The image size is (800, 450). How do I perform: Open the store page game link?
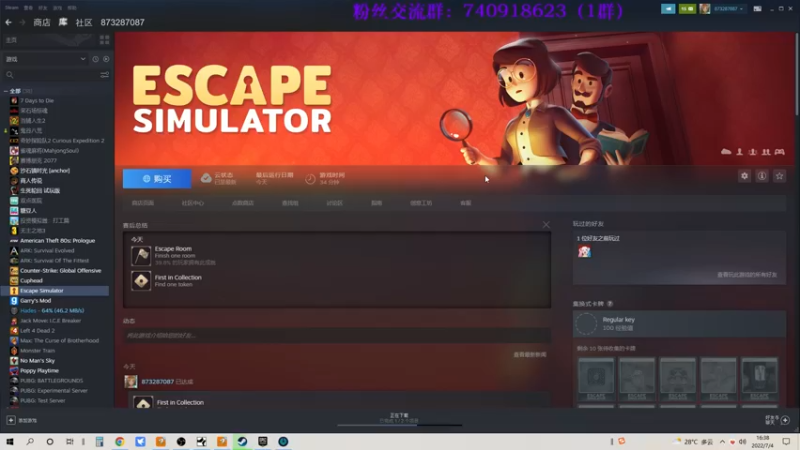143,203
